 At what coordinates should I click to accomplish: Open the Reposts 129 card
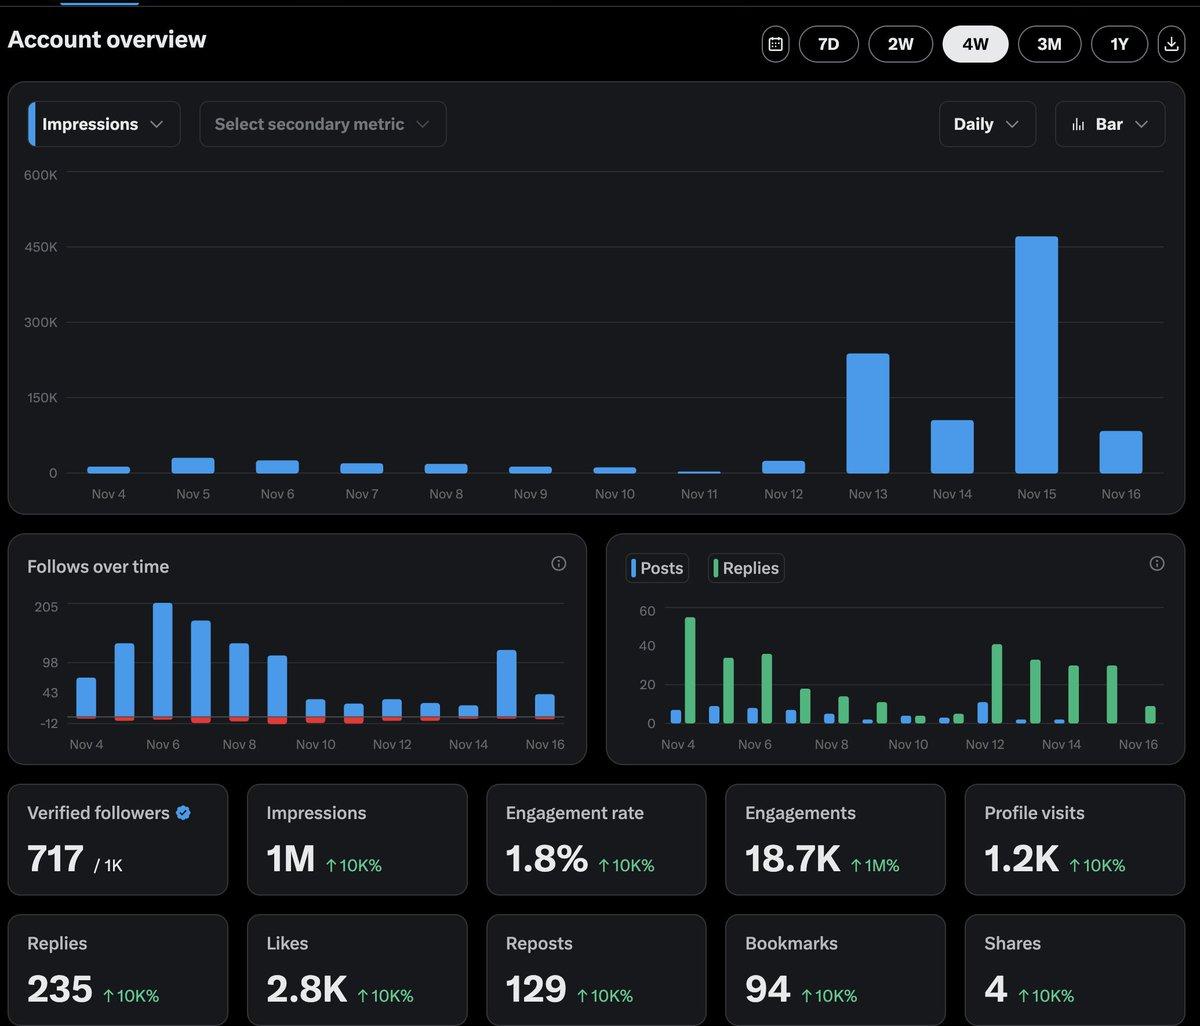(x=596, y=969)
